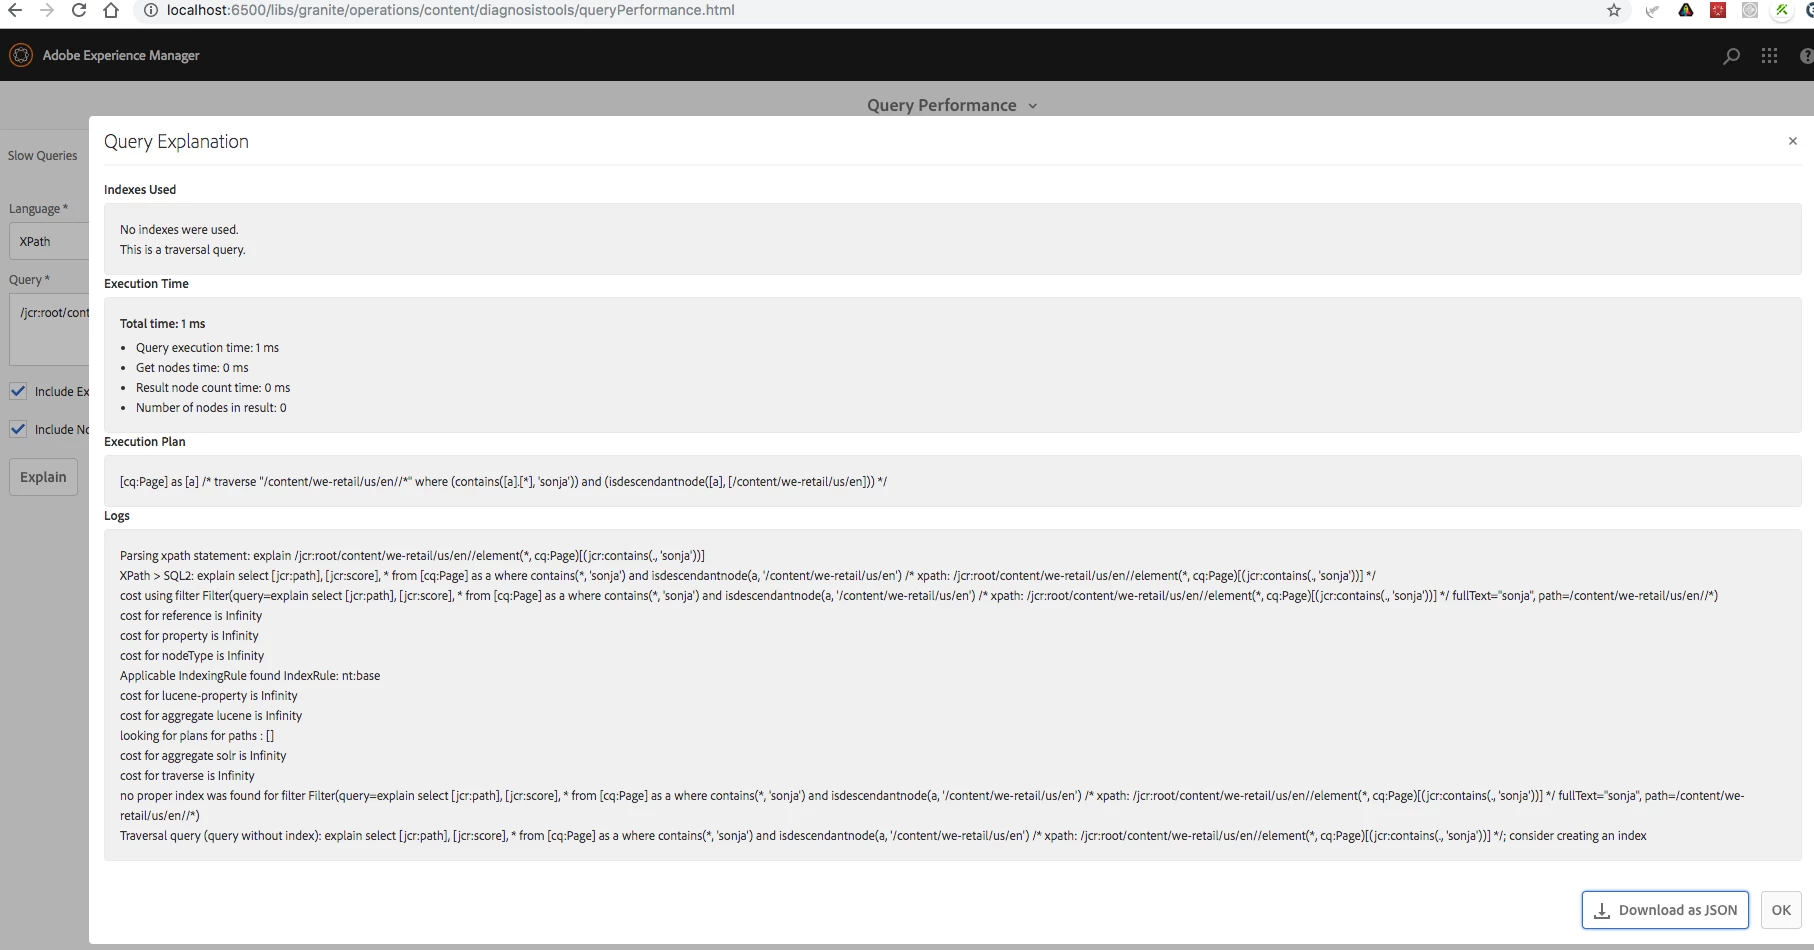Close the Query Explanation dialog with the X

coord(1792,141)
